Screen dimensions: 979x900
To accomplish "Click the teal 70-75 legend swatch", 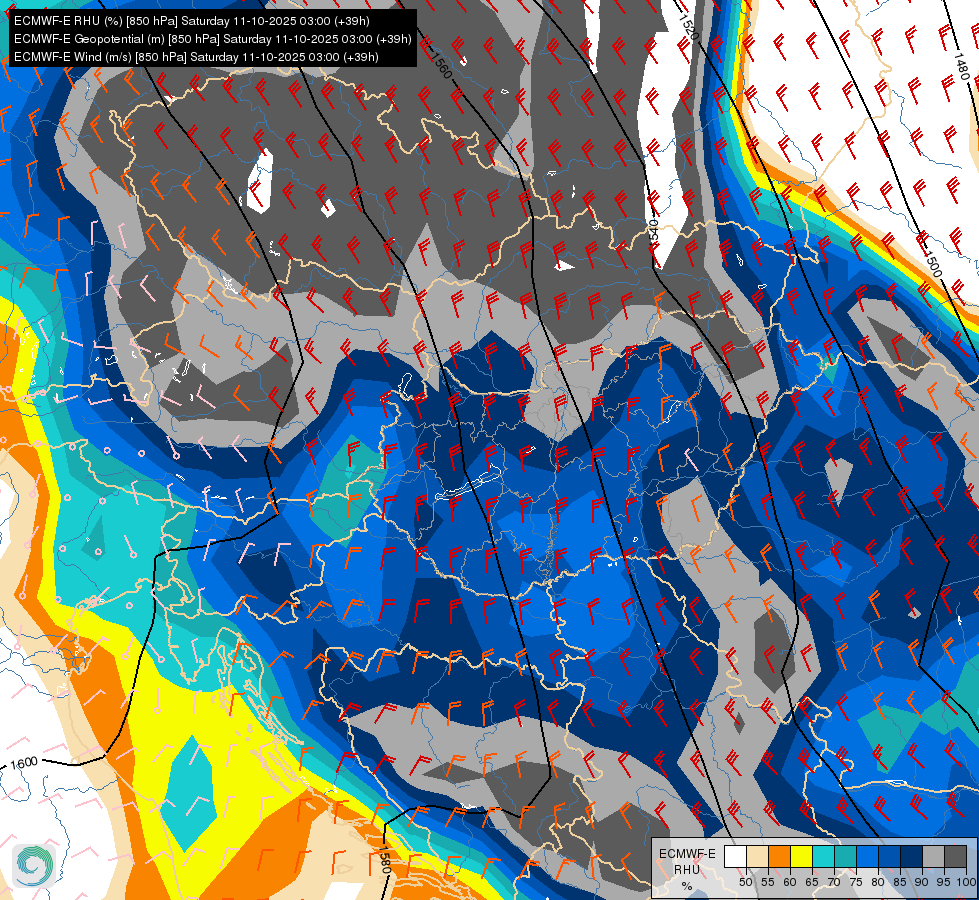I will tap(845, 856).
